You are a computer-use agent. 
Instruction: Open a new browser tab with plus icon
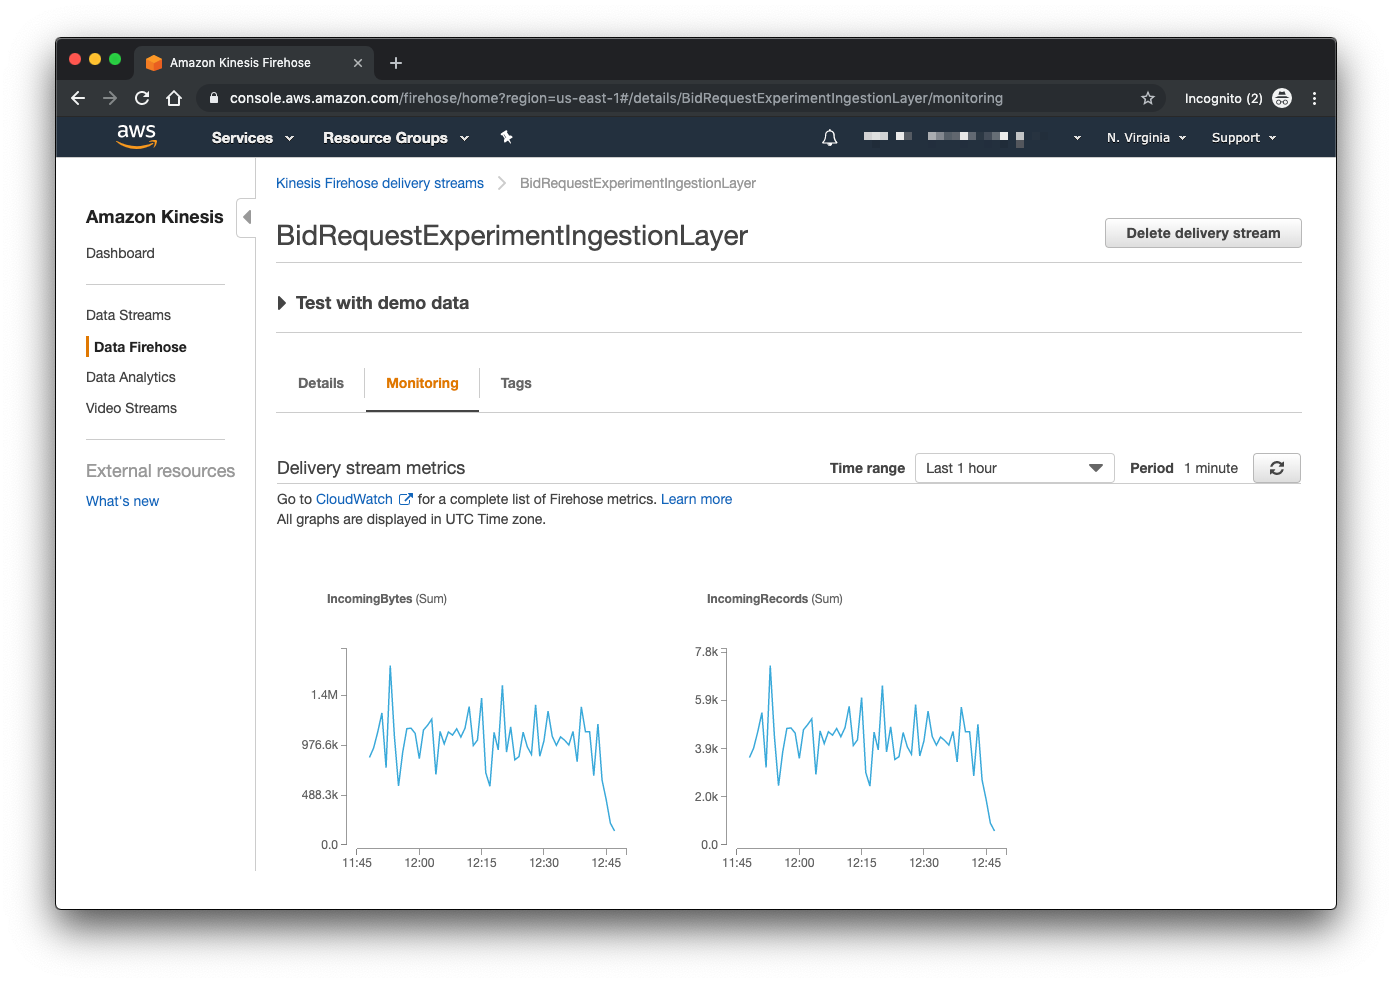396,63
